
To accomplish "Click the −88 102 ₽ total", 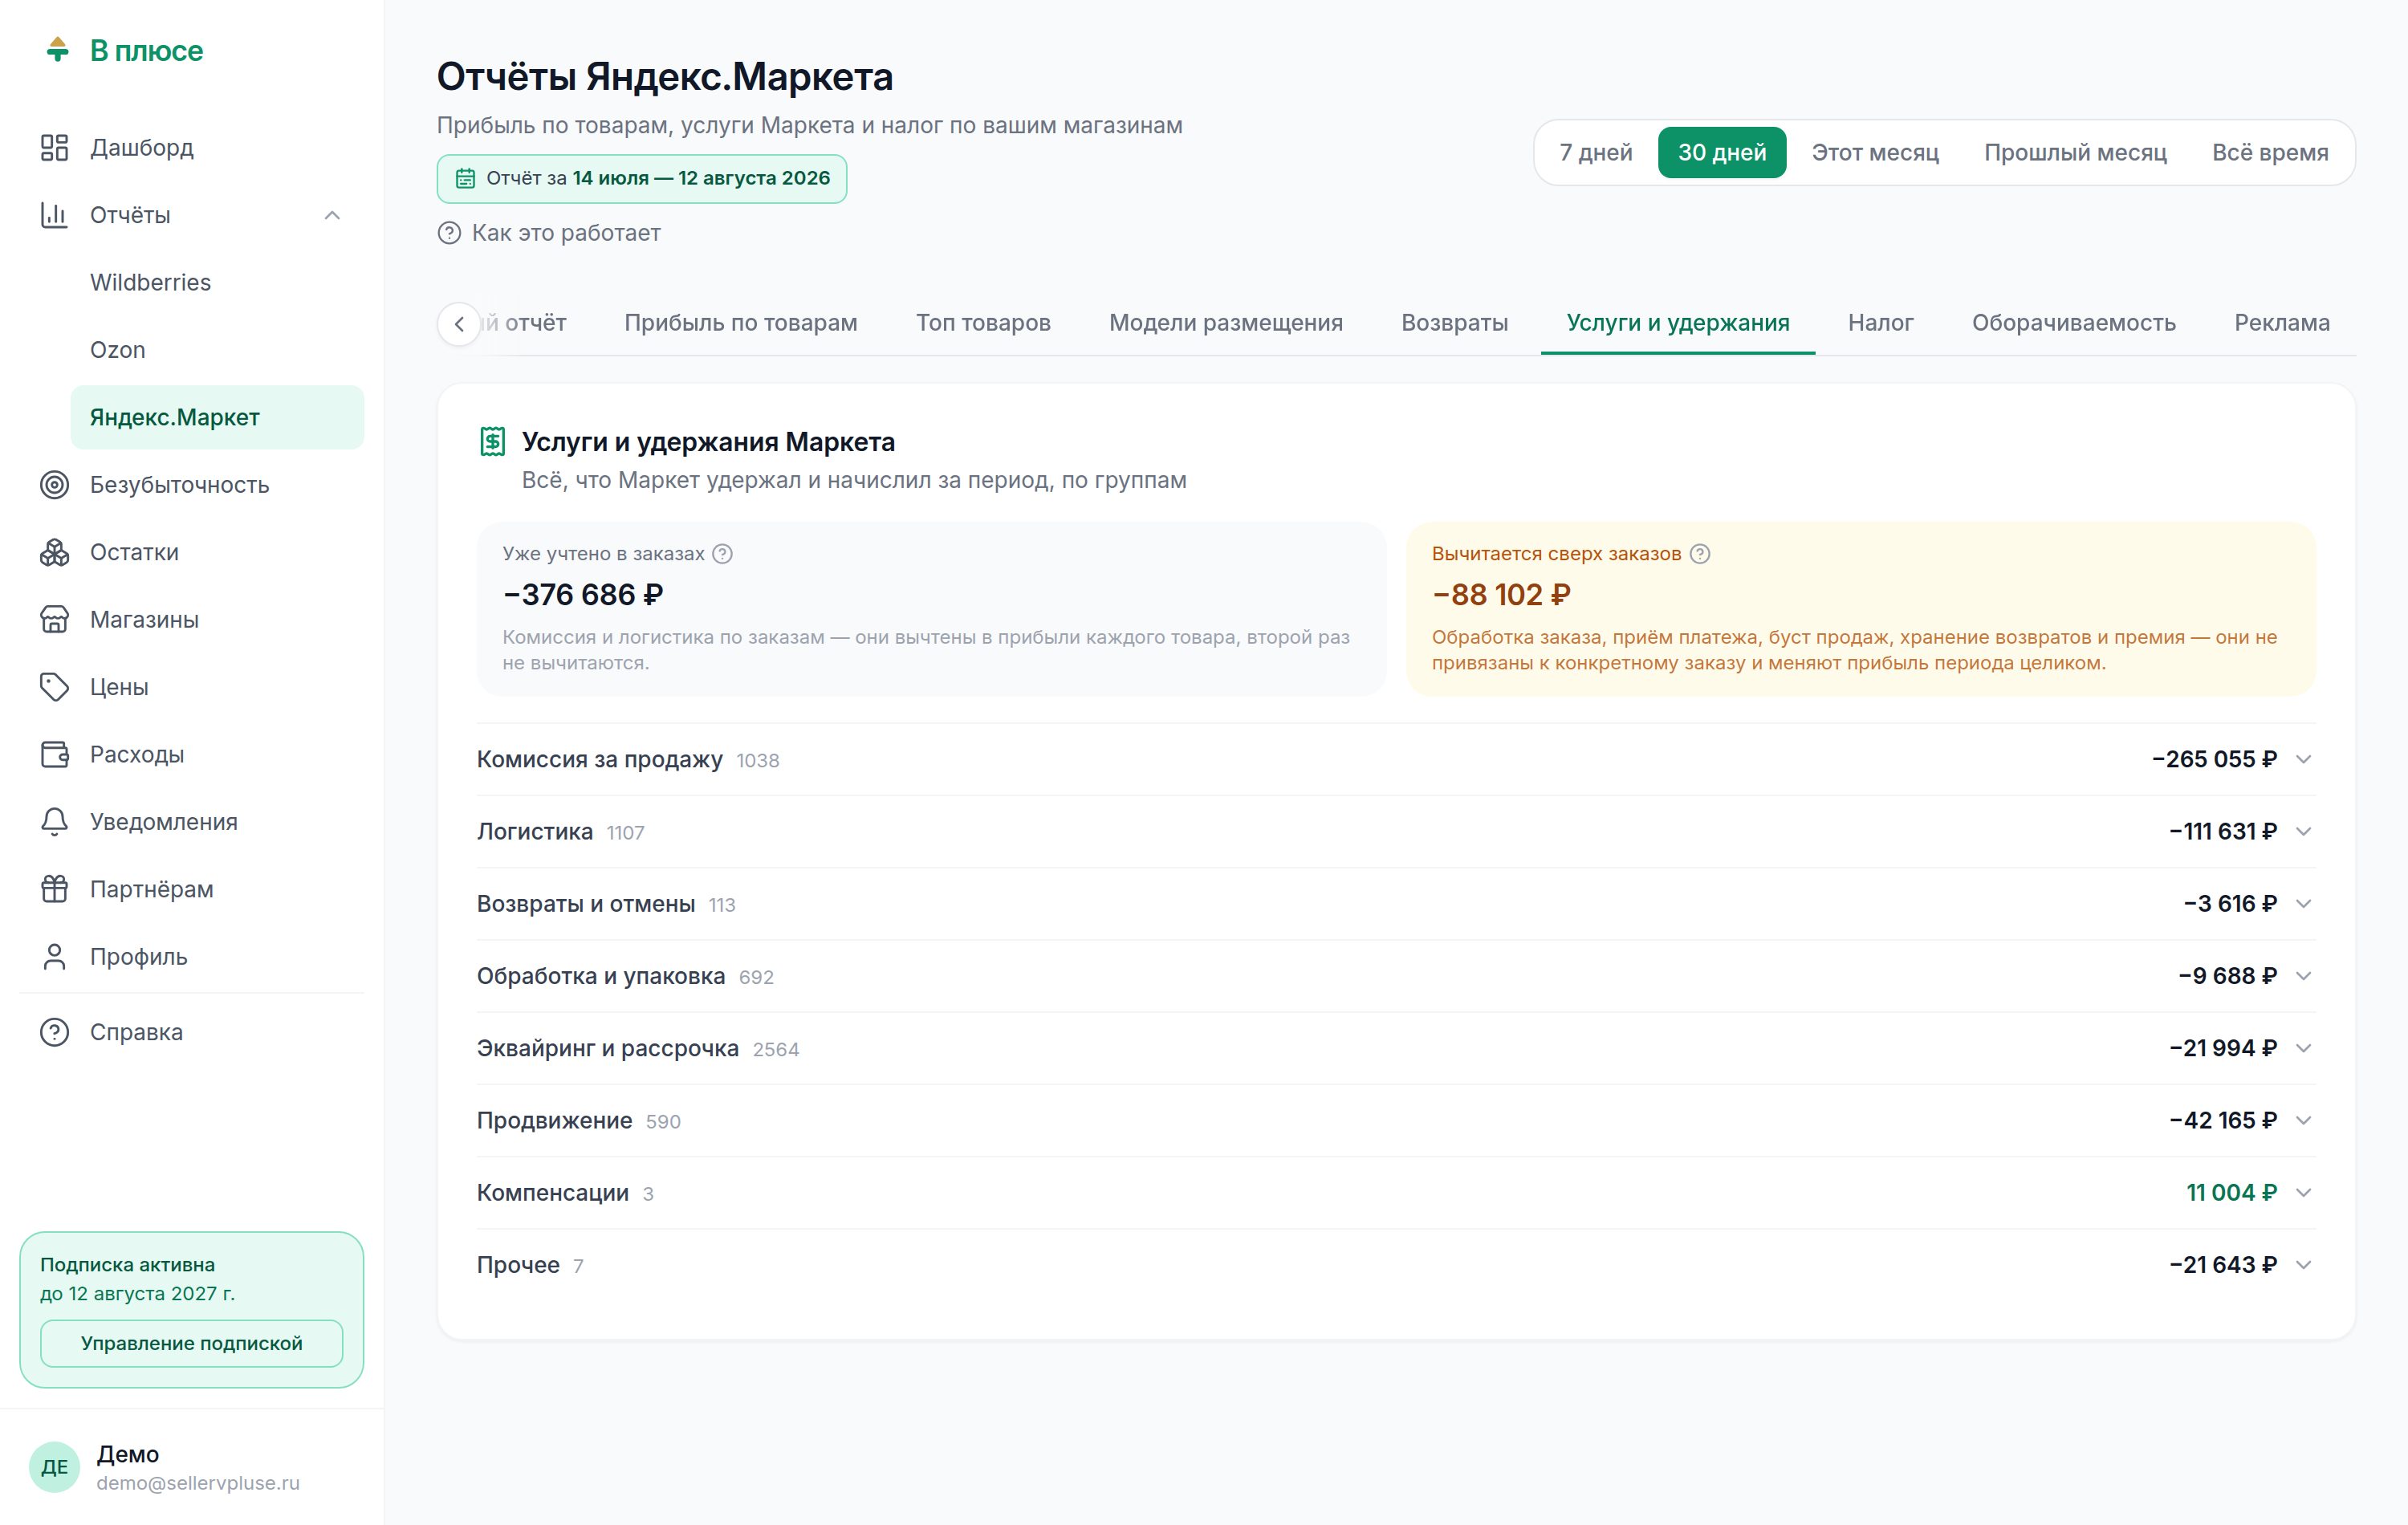I will tap(1501, 595).
